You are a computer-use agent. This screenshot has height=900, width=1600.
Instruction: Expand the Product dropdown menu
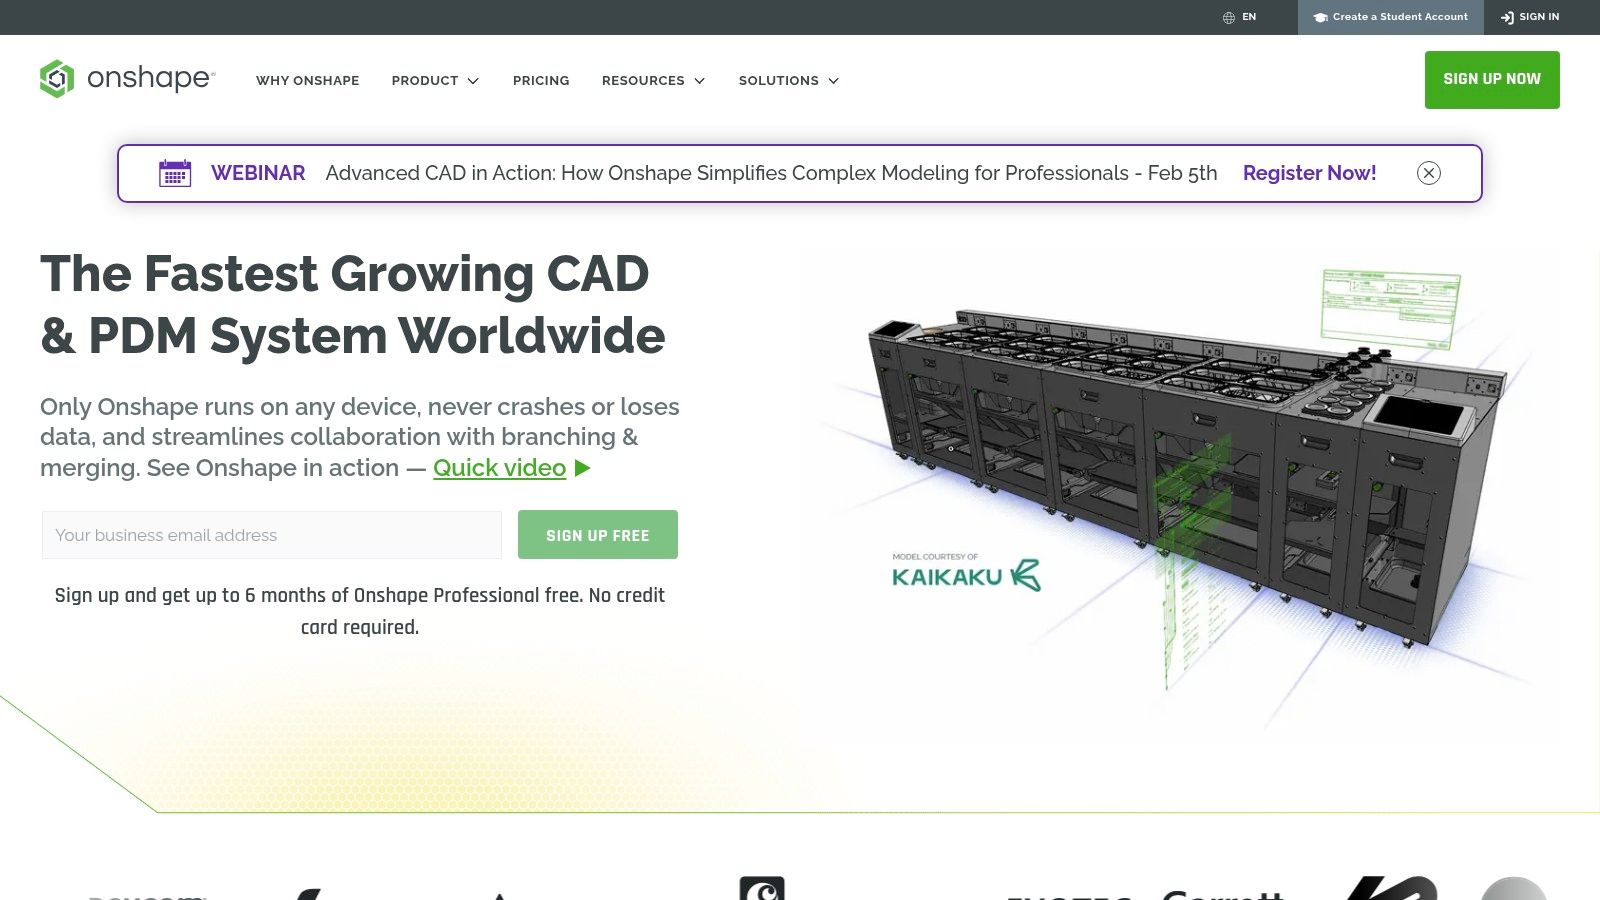[x=435, y=80]
